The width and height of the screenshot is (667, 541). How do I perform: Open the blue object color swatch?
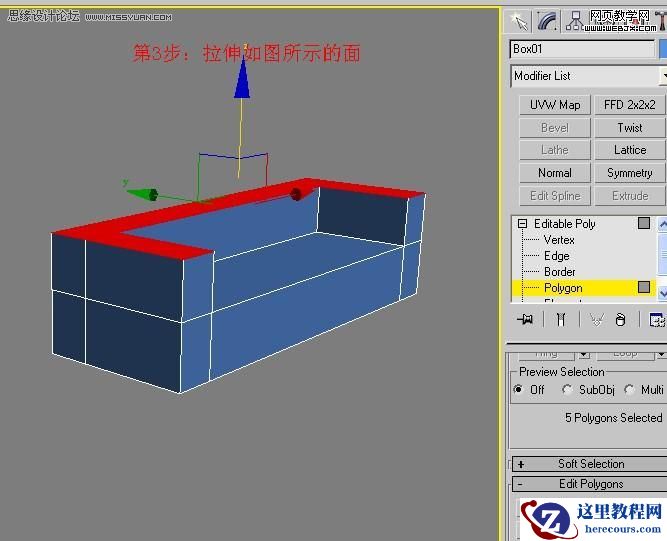click(663, 49)
